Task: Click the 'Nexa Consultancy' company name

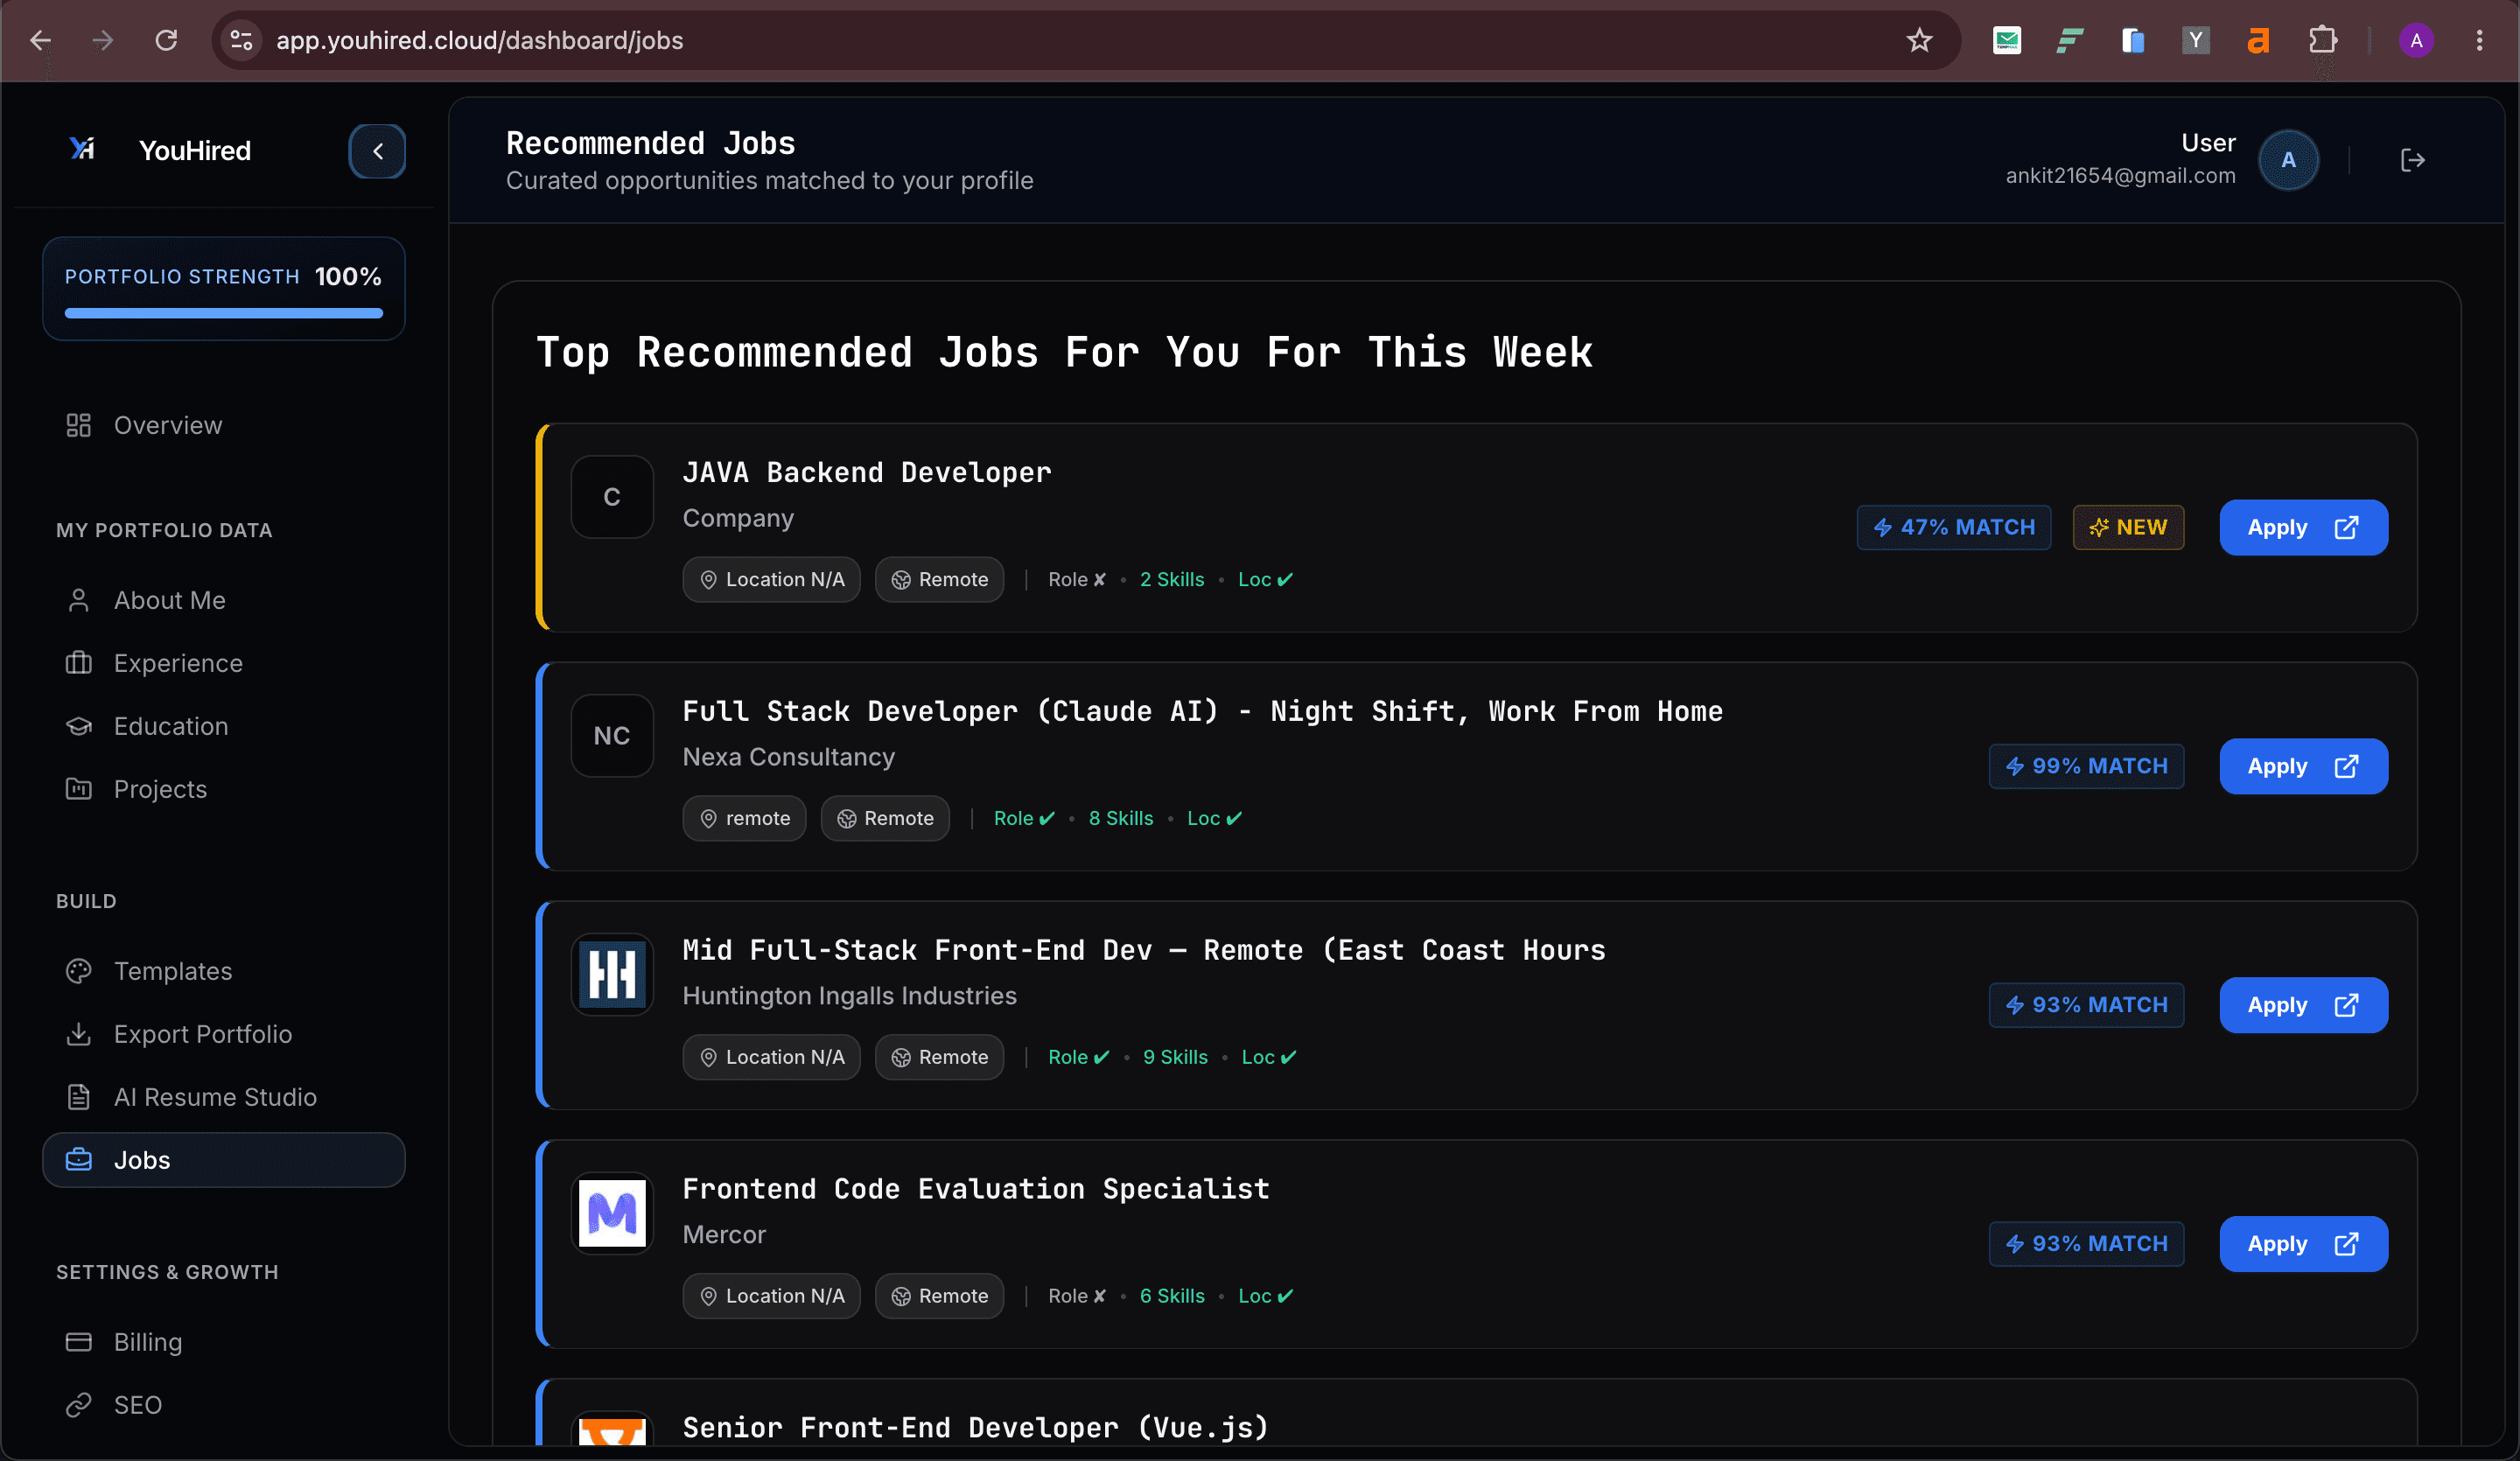Action: click(x=789, y=757)
